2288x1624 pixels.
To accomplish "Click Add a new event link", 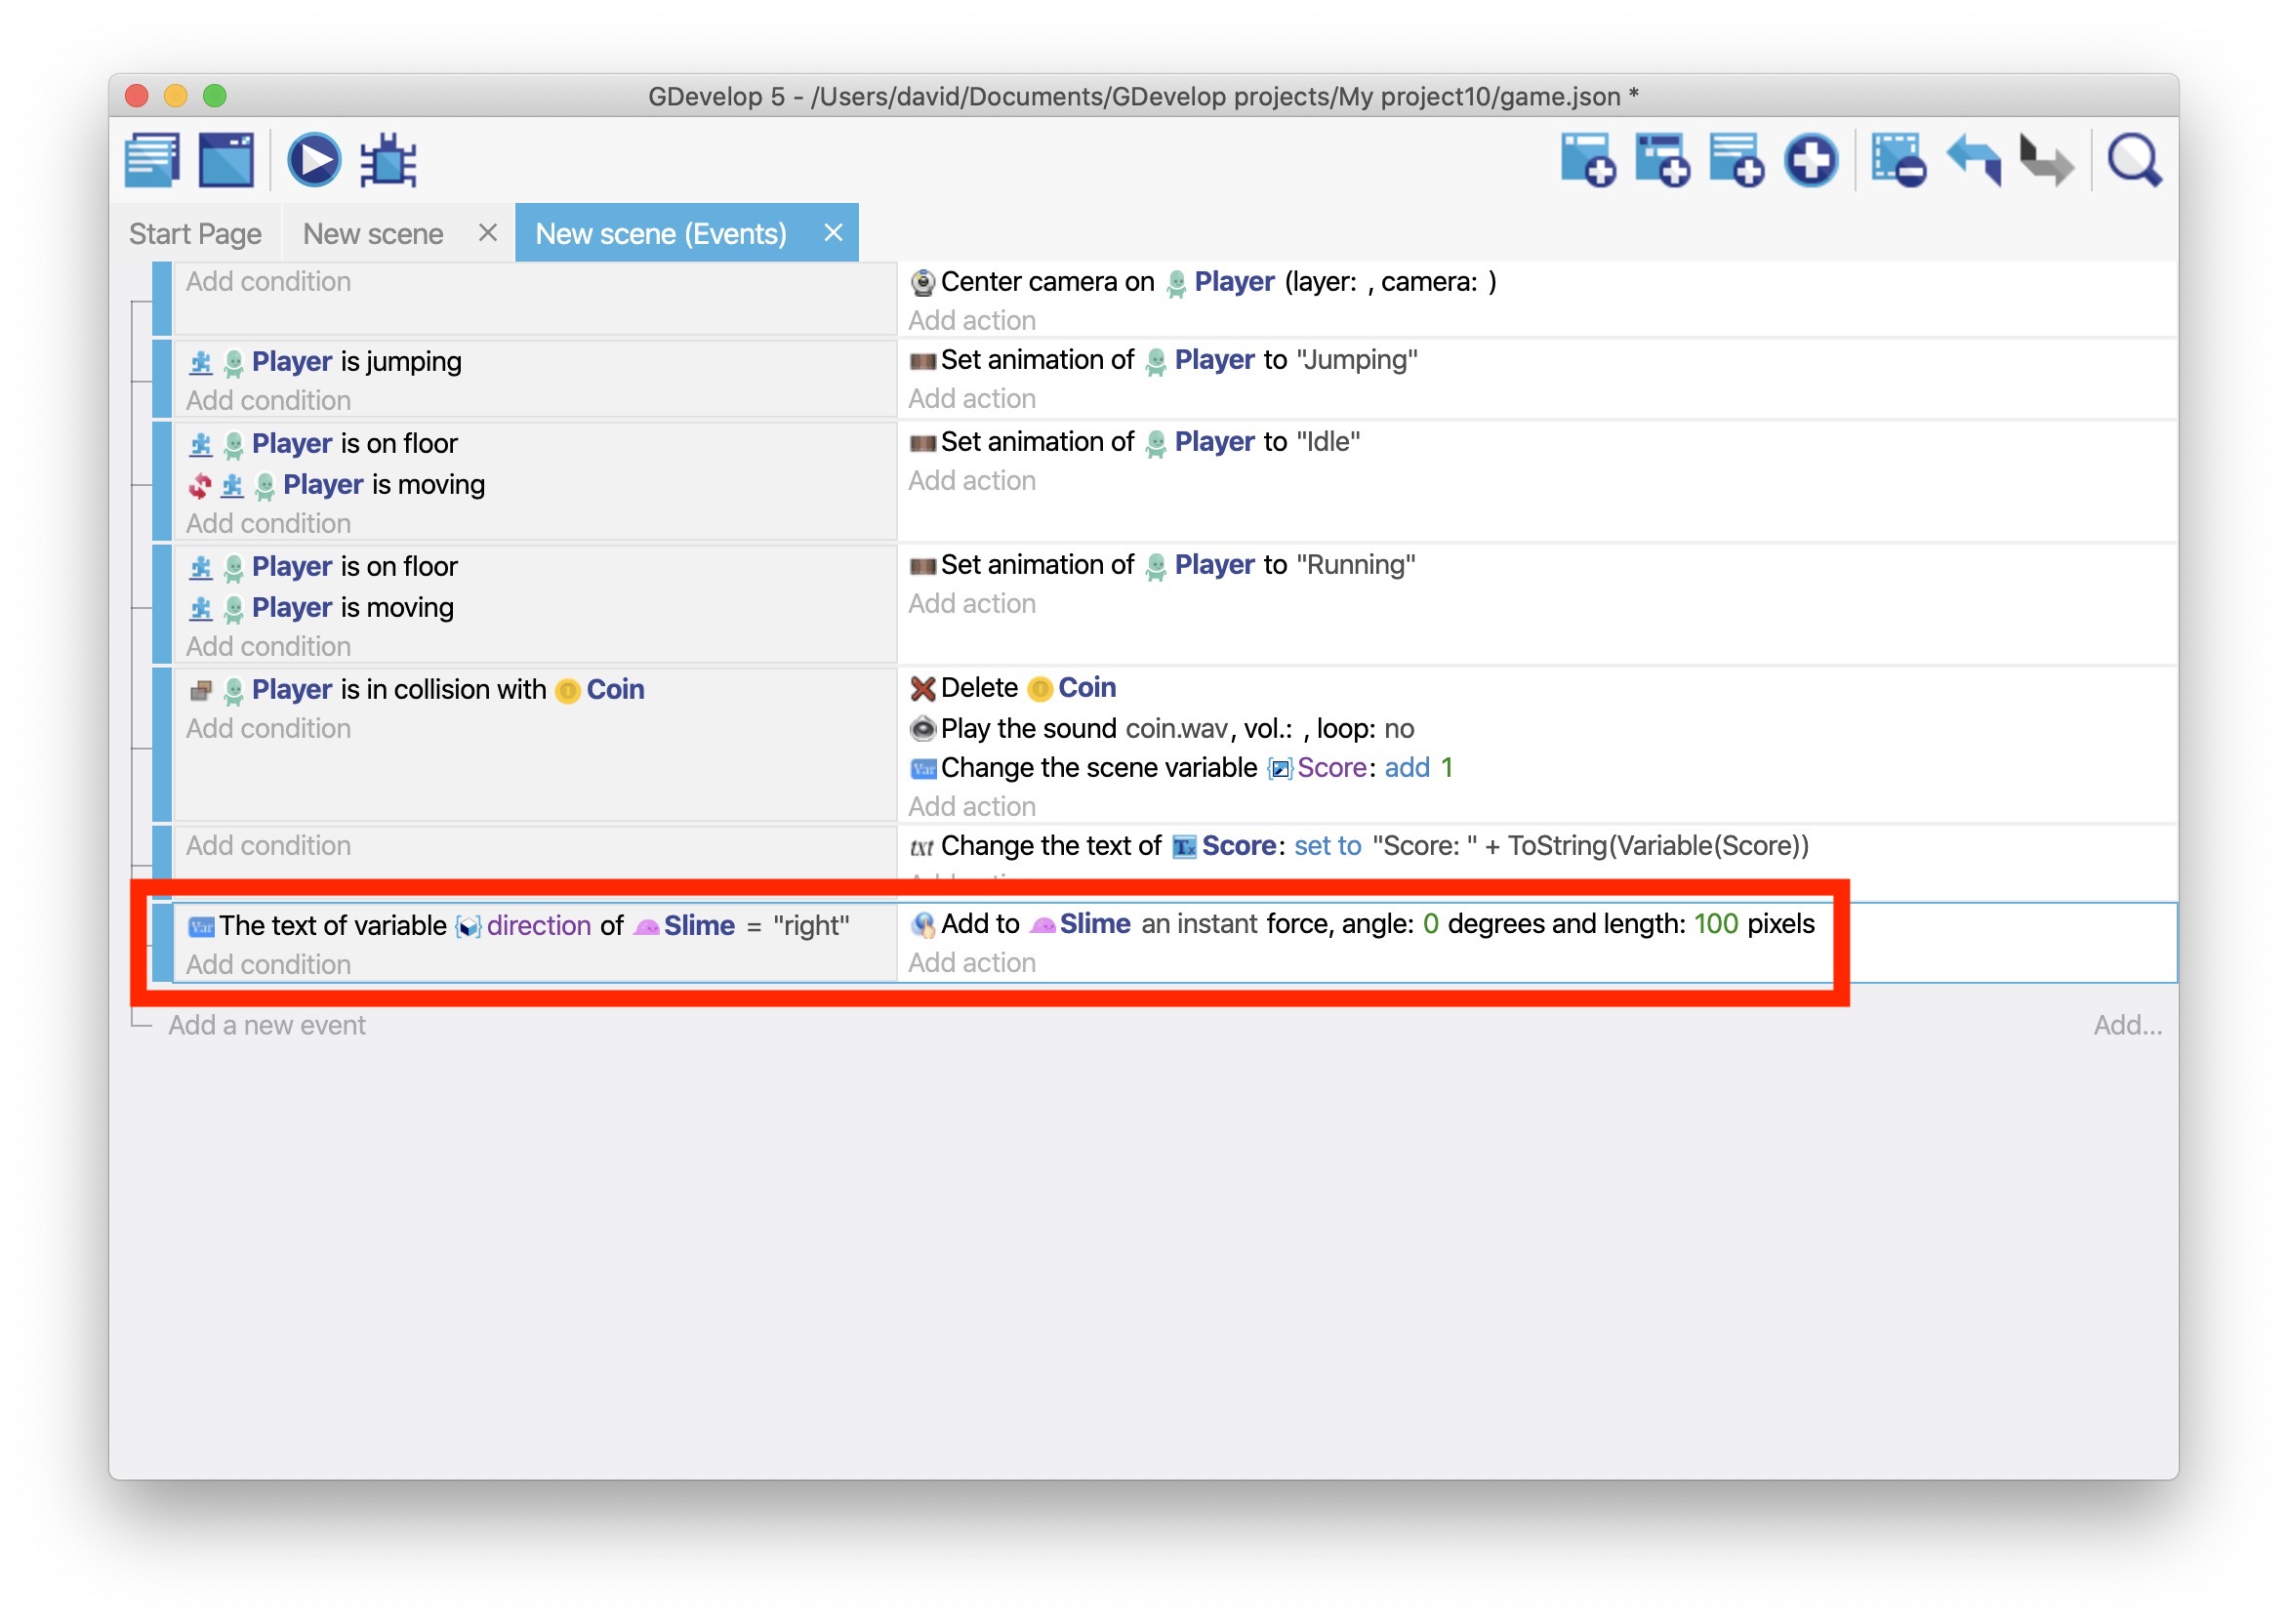I will coord(266,1025).
